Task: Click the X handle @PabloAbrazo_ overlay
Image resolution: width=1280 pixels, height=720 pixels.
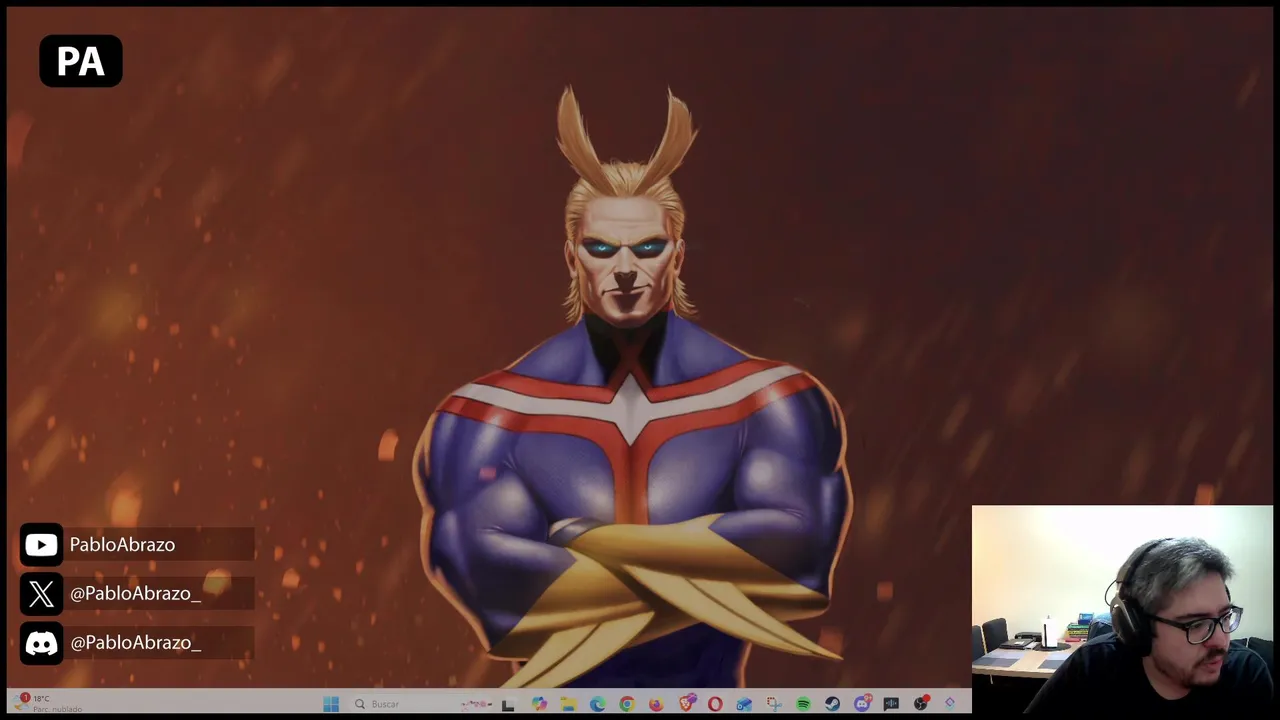Action: [x=137, y=594]
